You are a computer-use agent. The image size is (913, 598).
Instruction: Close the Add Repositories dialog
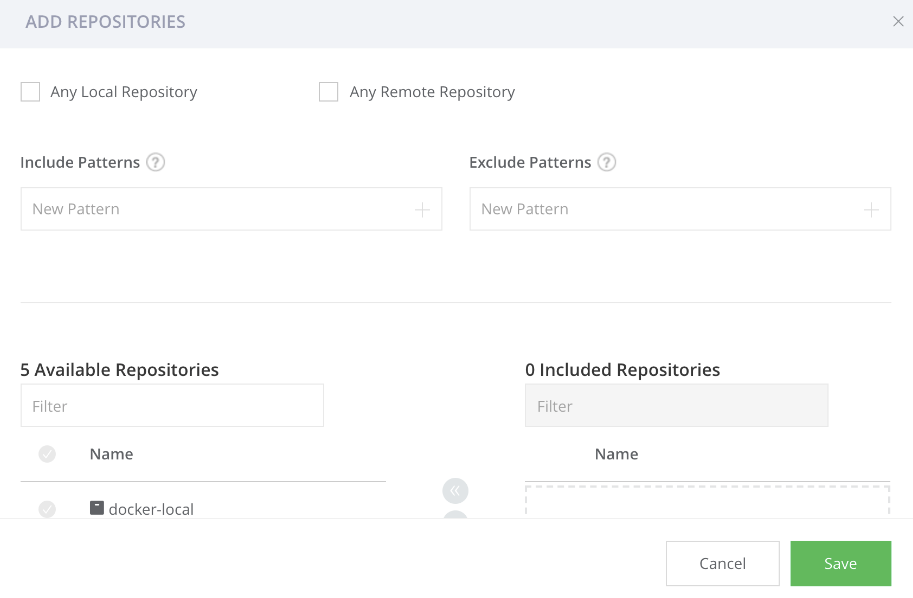[x=898, y=22]
